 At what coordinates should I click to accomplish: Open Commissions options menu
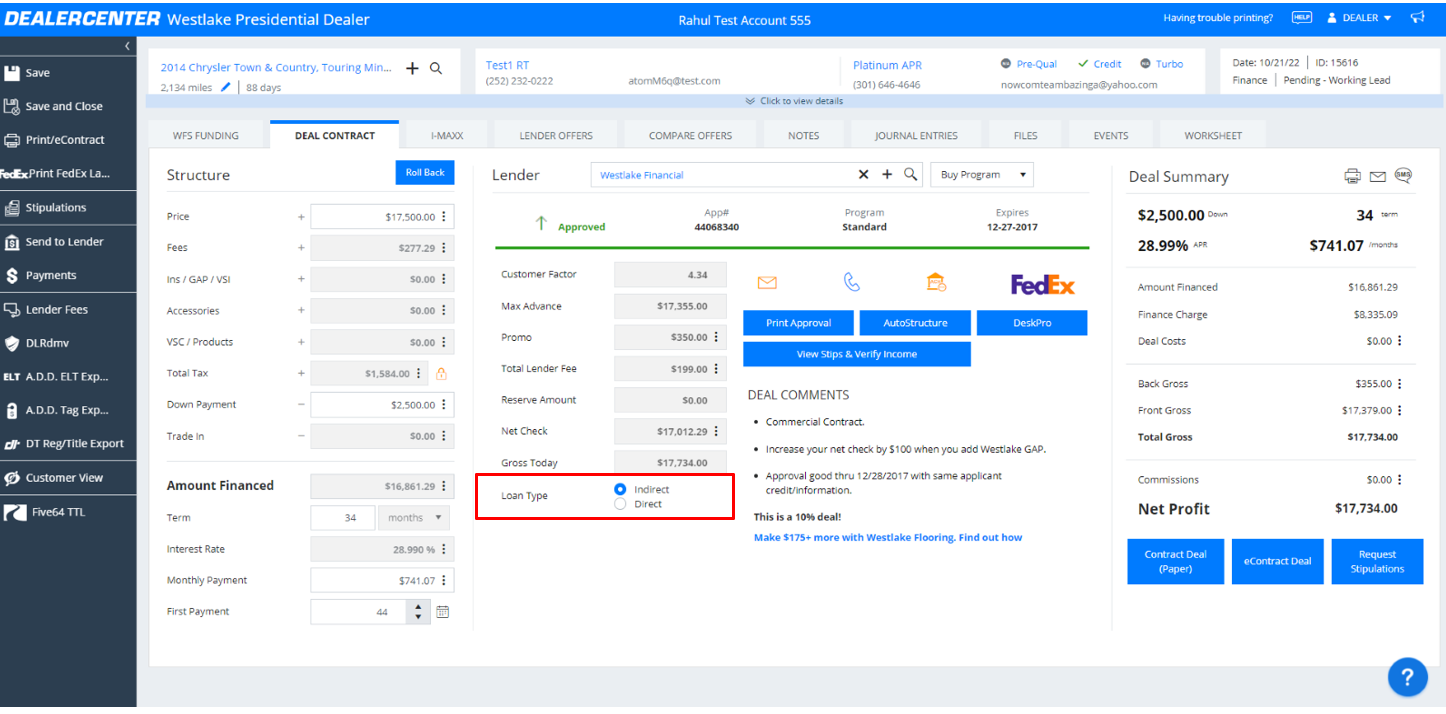point(1399,480)
